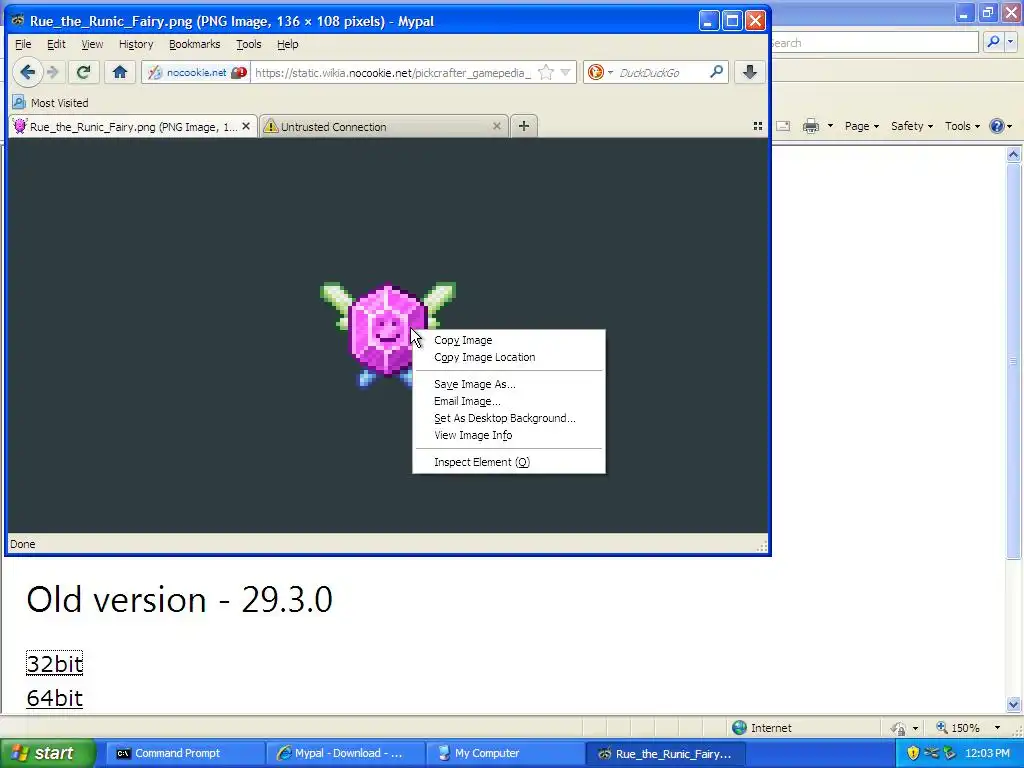Viewport: 1024px width, 768px height.
Task: Open the Edit menu in Mypal
Action: coord(56,44)
